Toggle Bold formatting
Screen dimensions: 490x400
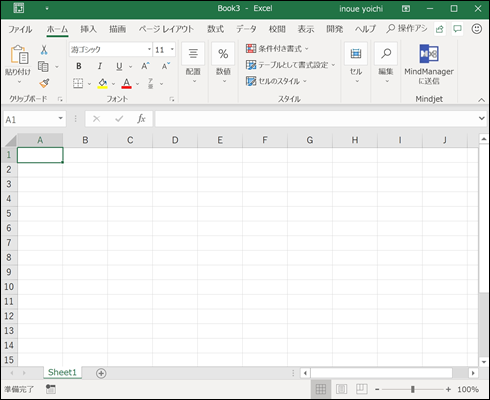(79, 66)
